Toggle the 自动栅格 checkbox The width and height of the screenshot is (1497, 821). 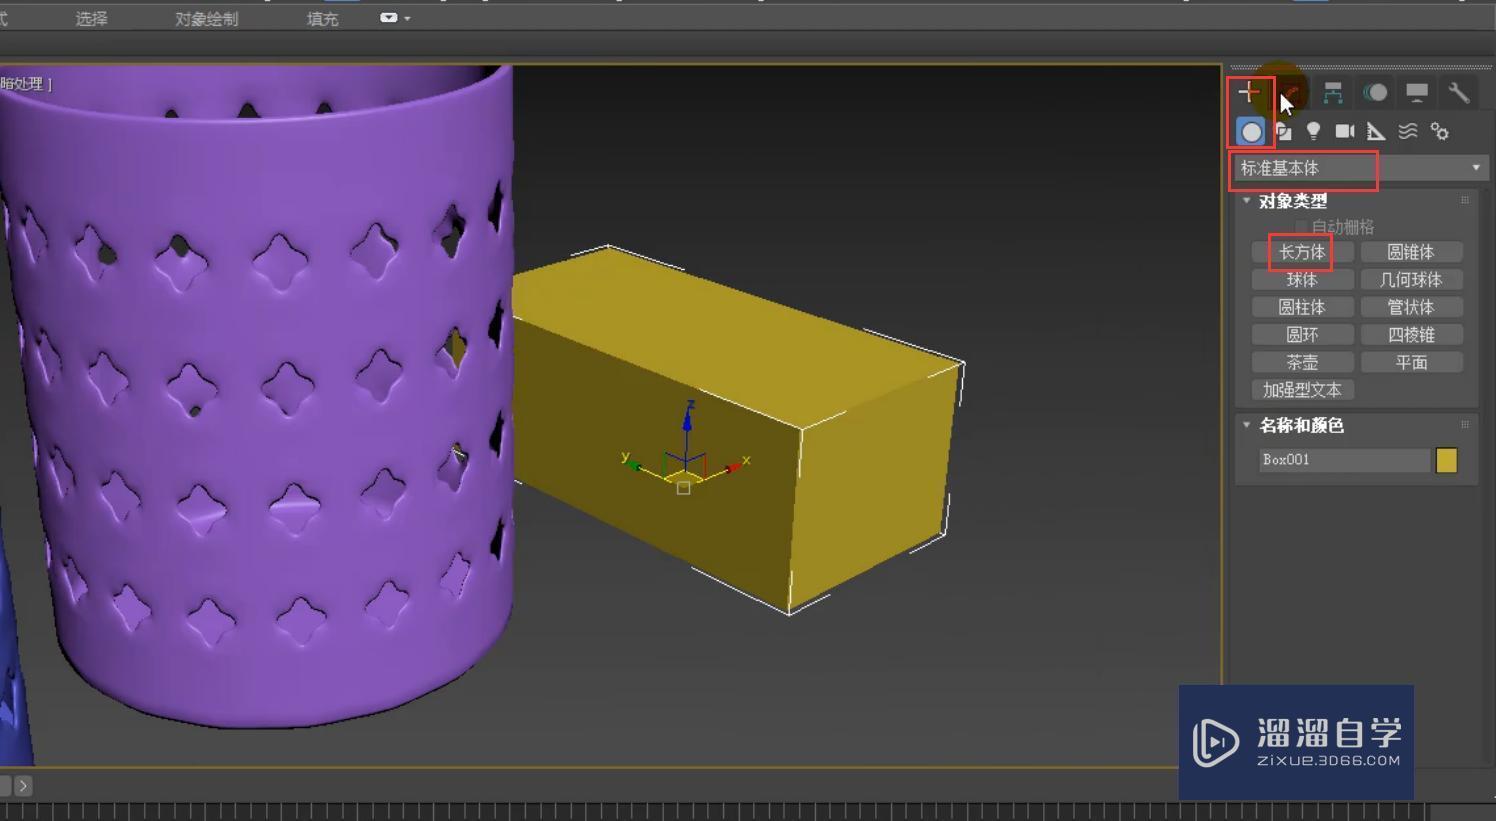click(x=1301, y=227)
